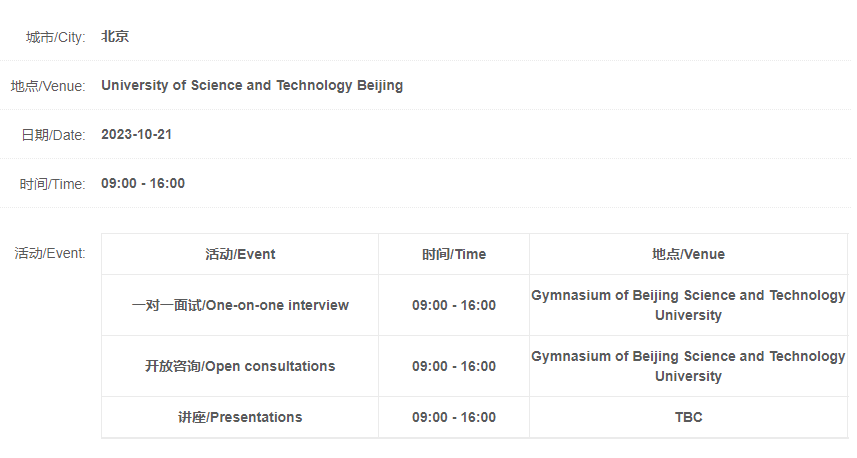Select the One-on-one interview row cell
Image resolution: width=857 pixels, height=458 pixels.
coord(240,305)
